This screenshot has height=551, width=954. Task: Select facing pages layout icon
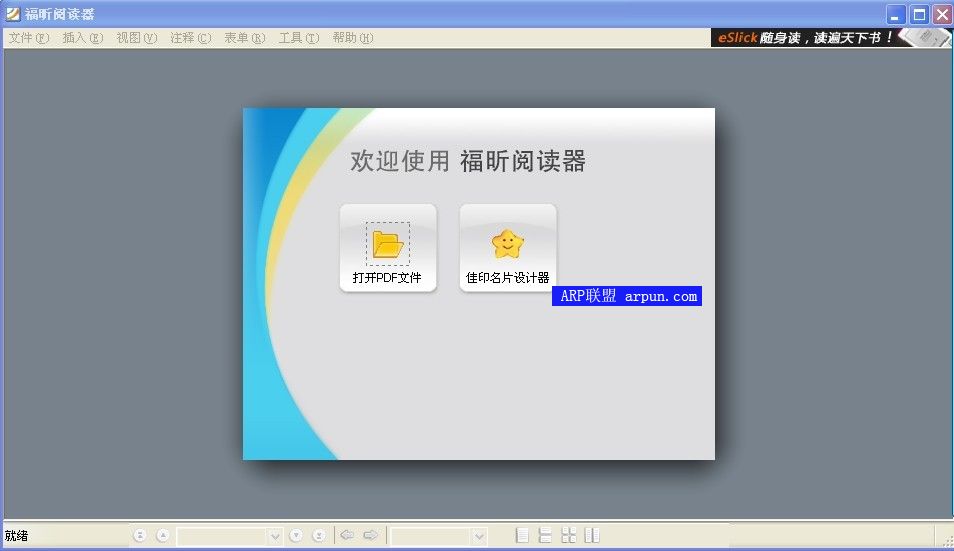[592, 535]
